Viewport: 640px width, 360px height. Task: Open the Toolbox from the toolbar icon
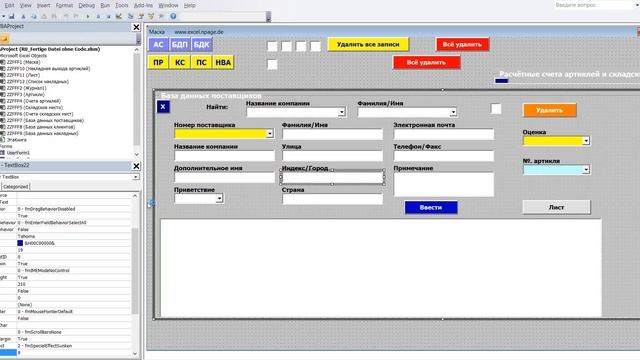click(161, 16)
